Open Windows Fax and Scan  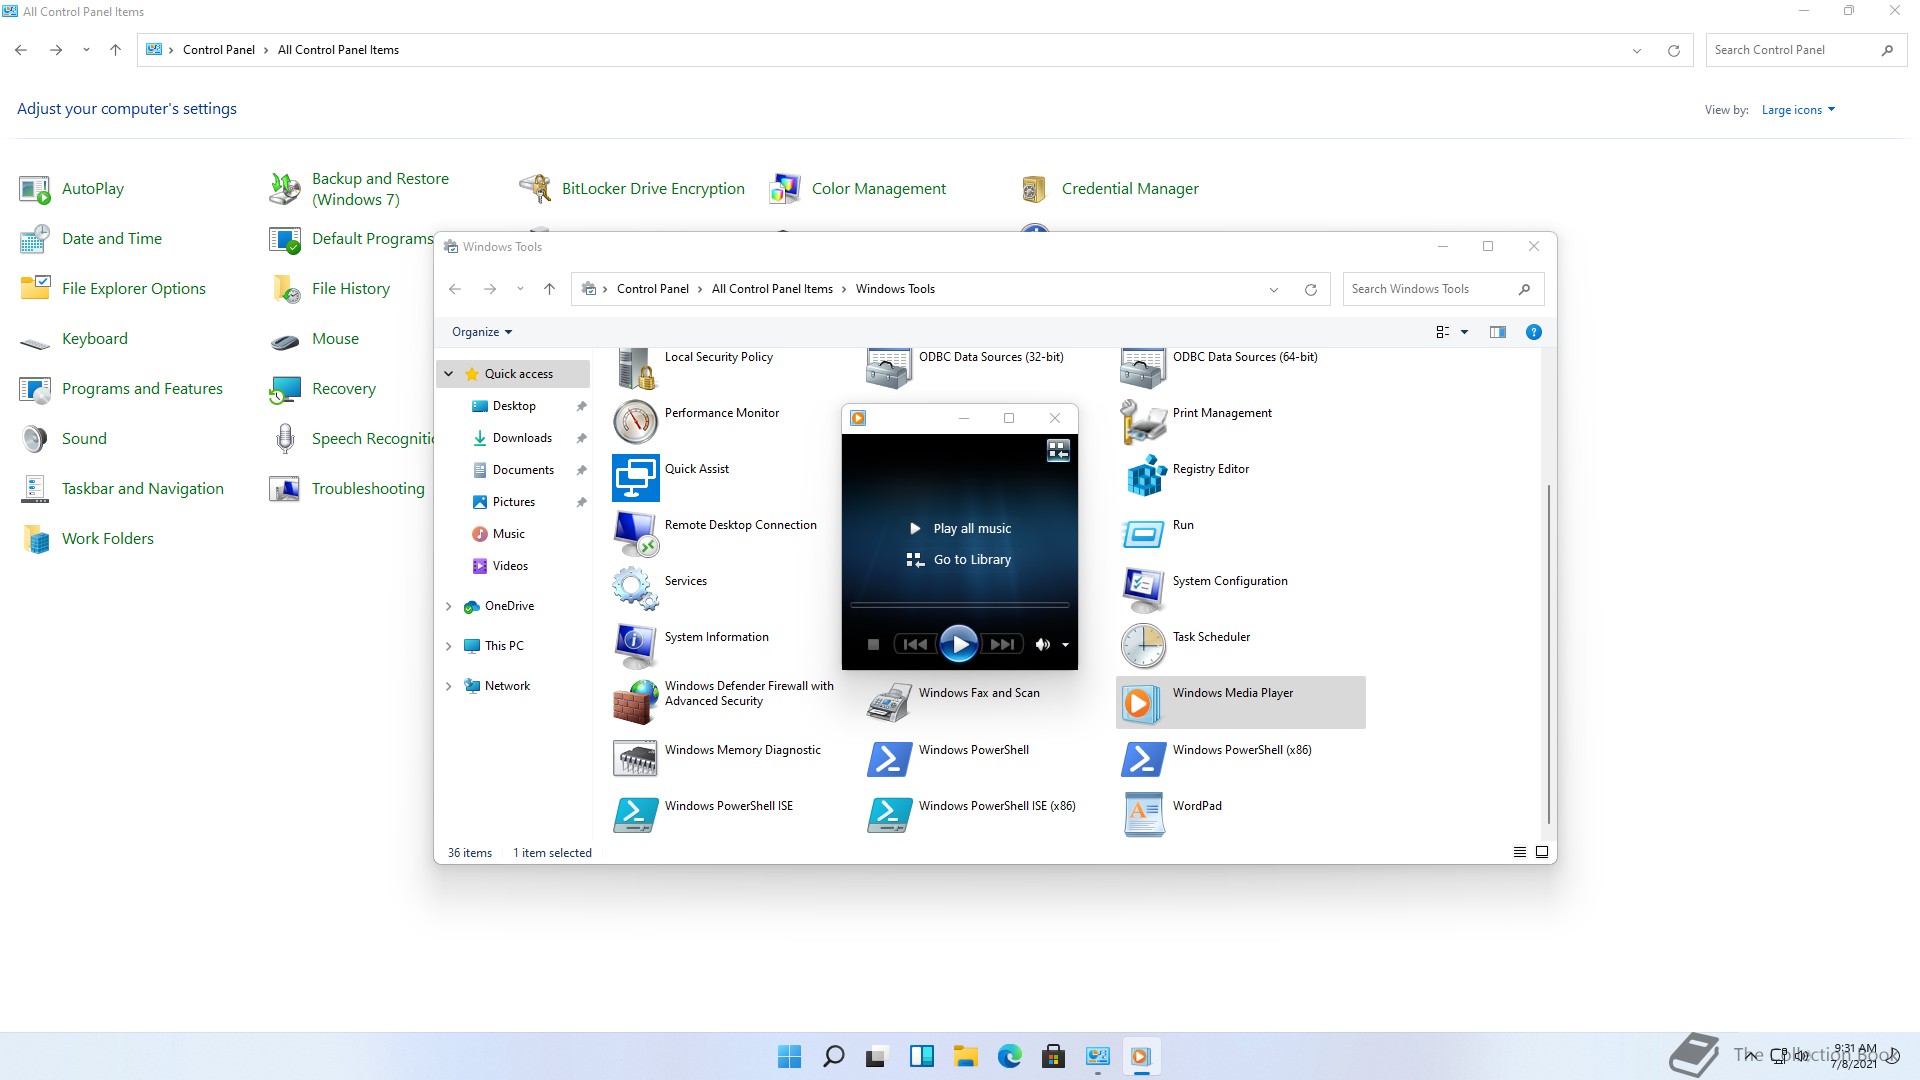[954, 702]
